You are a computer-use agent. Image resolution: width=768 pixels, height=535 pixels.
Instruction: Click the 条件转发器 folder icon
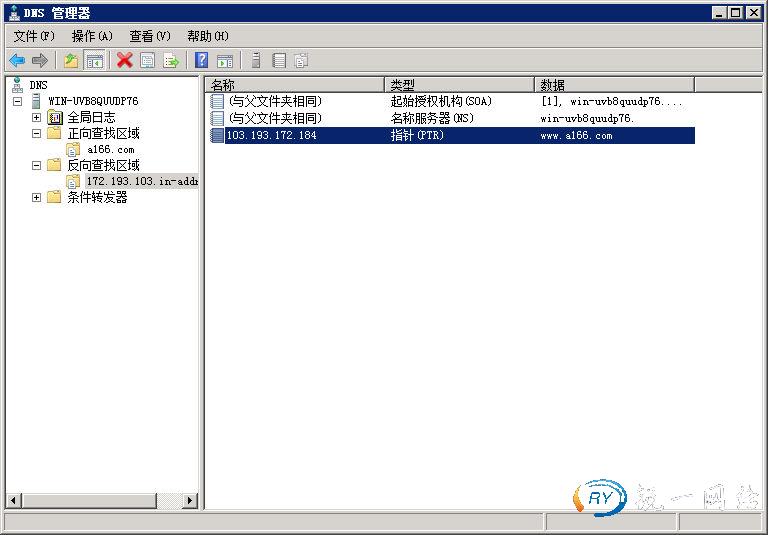(x=54, y=197)
